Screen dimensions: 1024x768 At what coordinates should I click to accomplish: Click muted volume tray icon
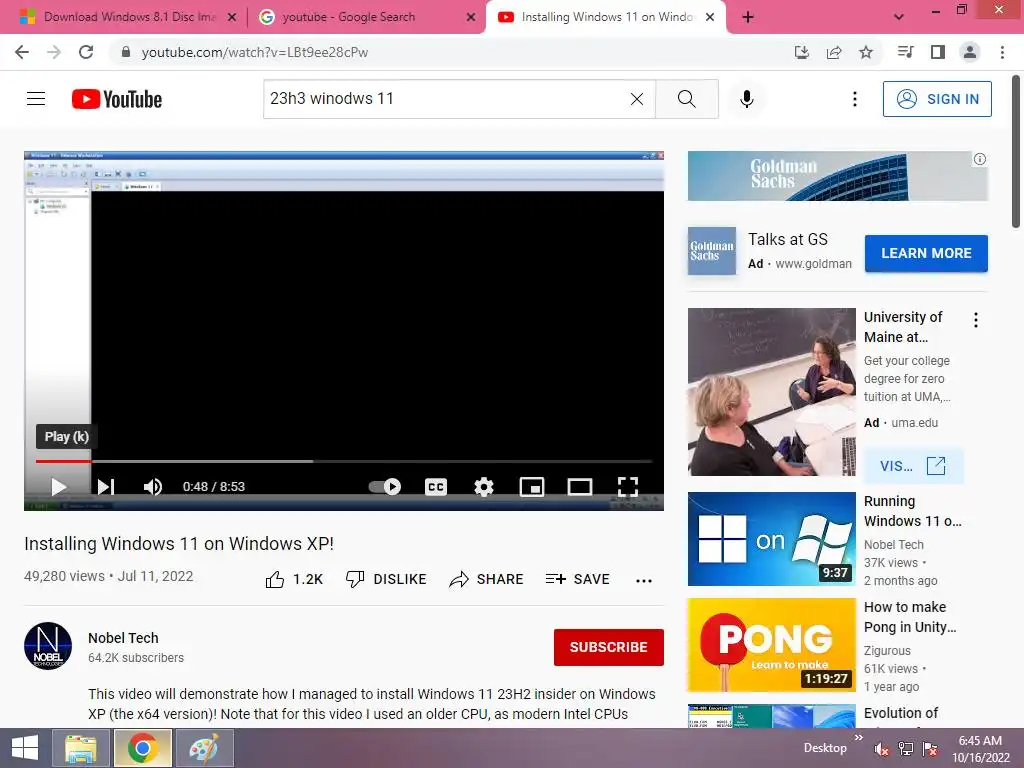(882, 750)
